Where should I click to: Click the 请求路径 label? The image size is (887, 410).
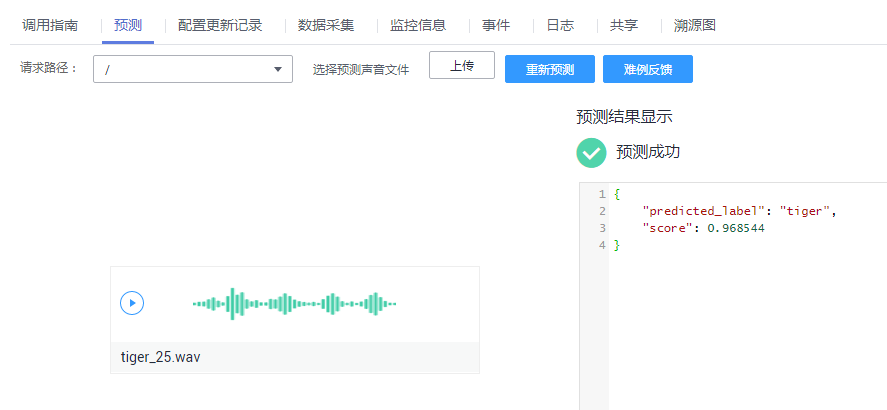click(49, 68)
